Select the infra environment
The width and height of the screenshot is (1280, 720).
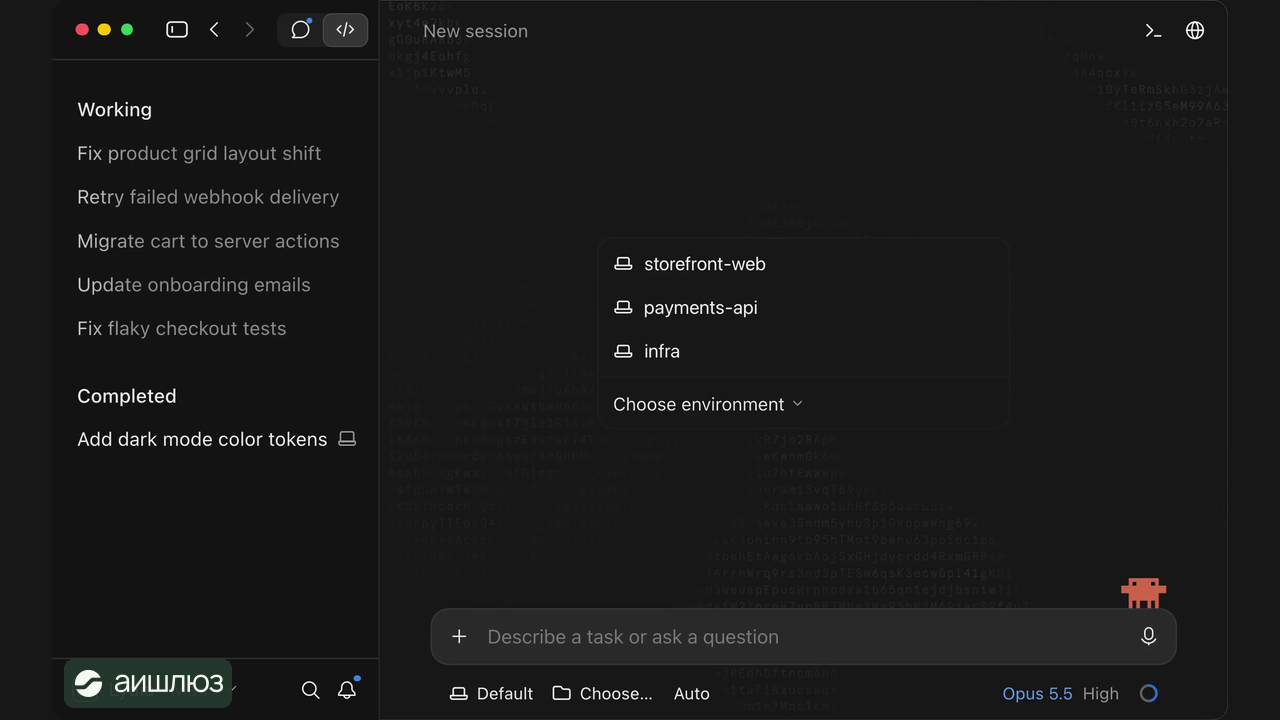pos(804,351)
